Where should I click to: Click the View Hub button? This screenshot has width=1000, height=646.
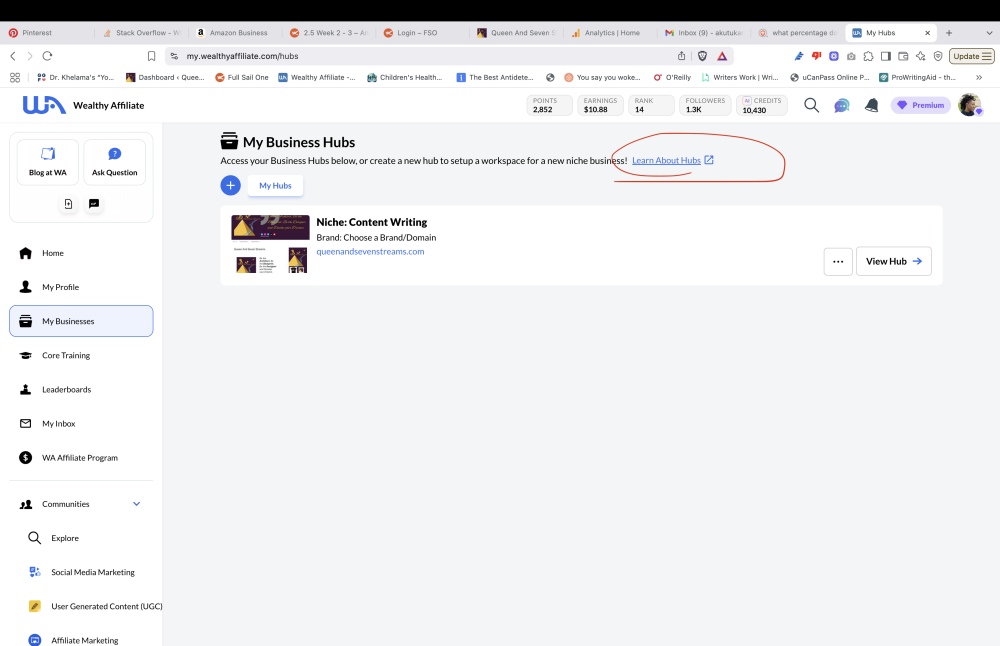893,261
